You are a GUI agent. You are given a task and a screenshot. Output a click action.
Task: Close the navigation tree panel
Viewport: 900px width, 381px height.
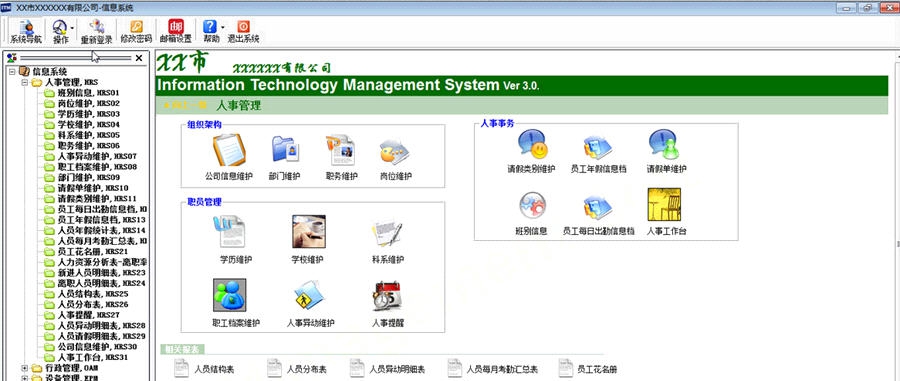coord(139,58)
